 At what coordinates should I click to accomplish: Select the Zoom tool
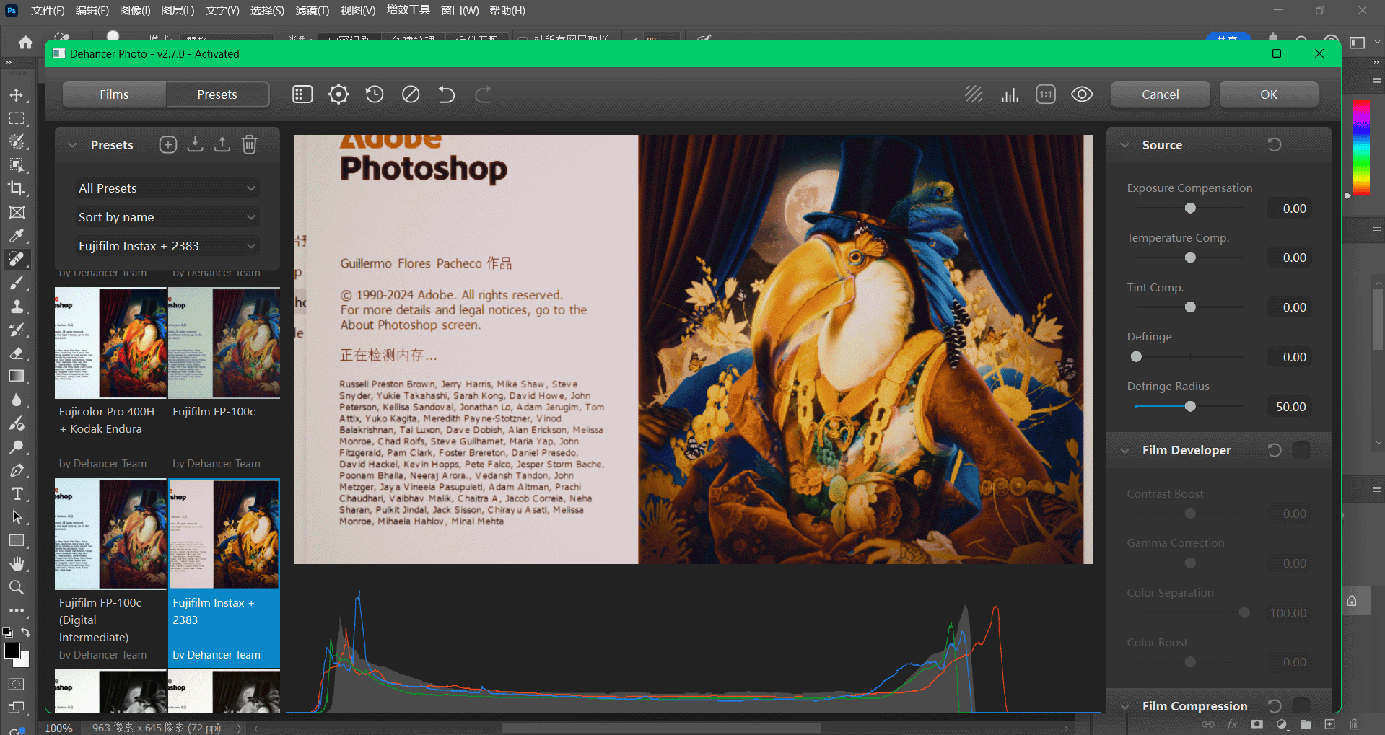16,587
